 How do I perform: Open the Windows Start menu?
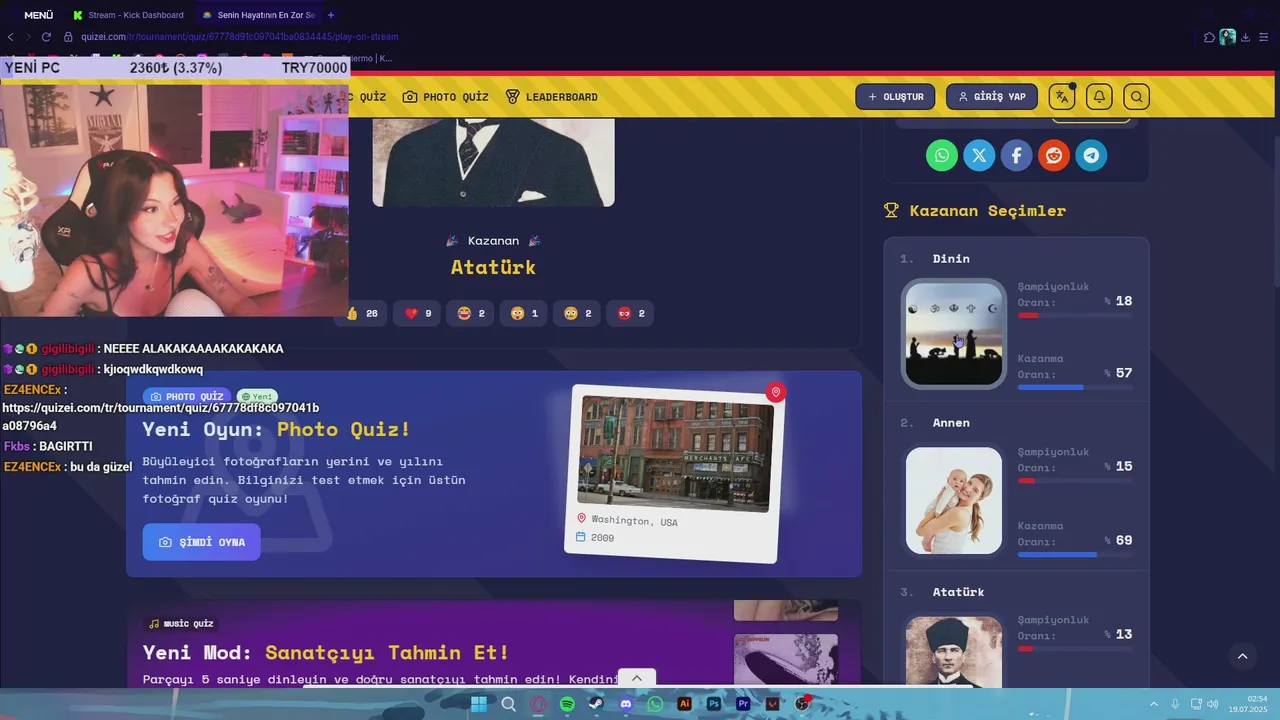(479, 704)
